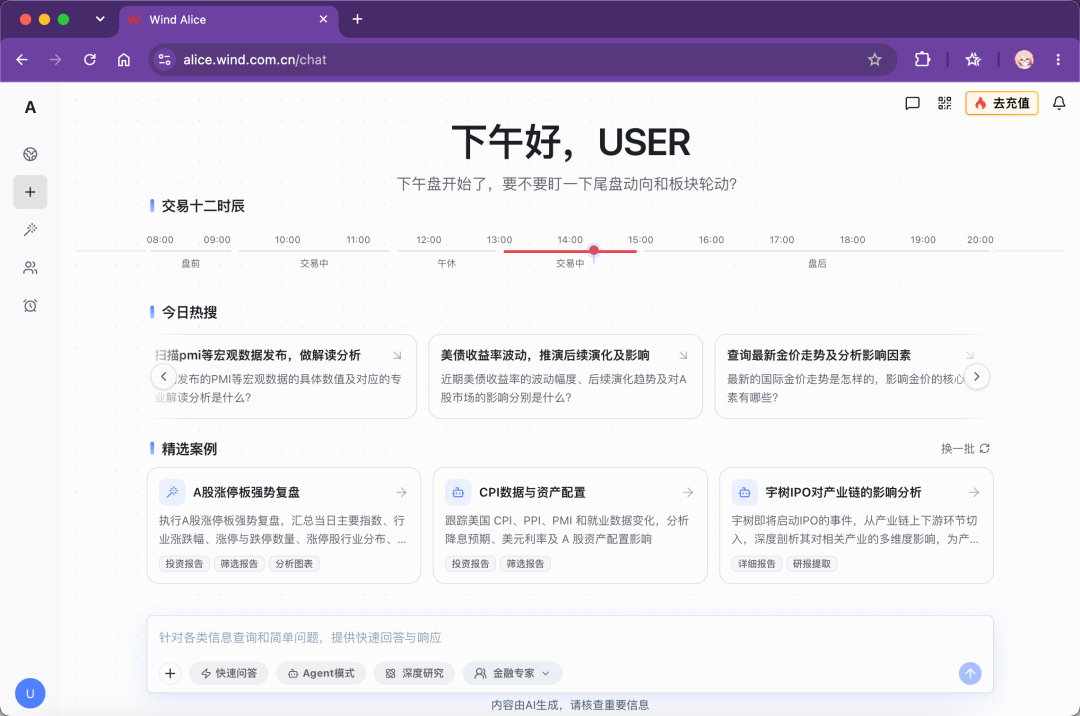This screenshot has height=716, width=1080.
Task: Select hot search 美债收益率波动 card
Action: (565, 377)
